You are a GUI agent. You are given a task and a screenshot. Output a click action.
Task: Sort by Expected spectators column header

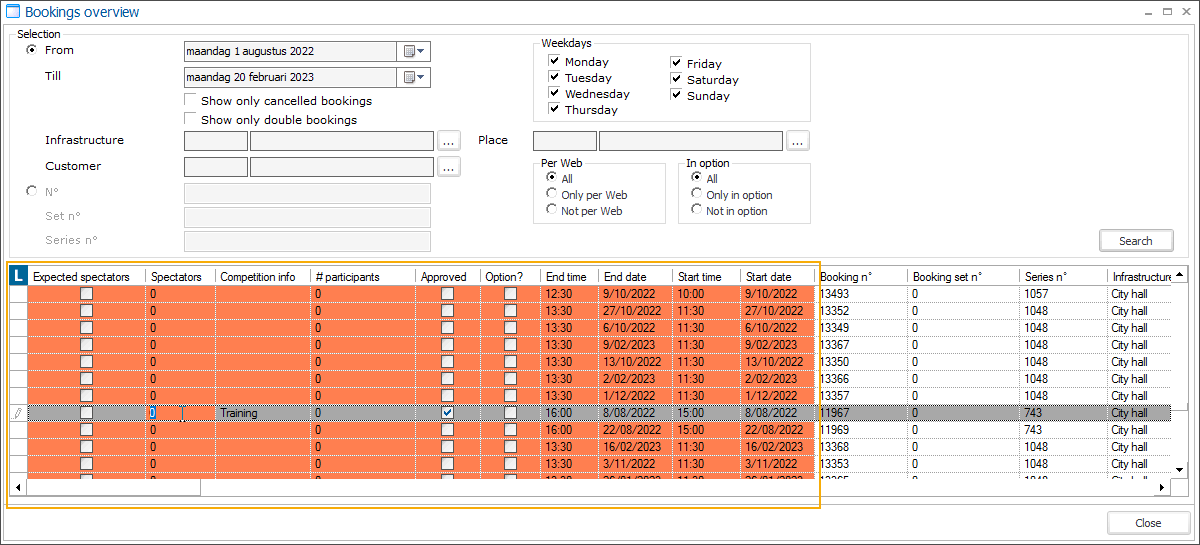[87, 277]
